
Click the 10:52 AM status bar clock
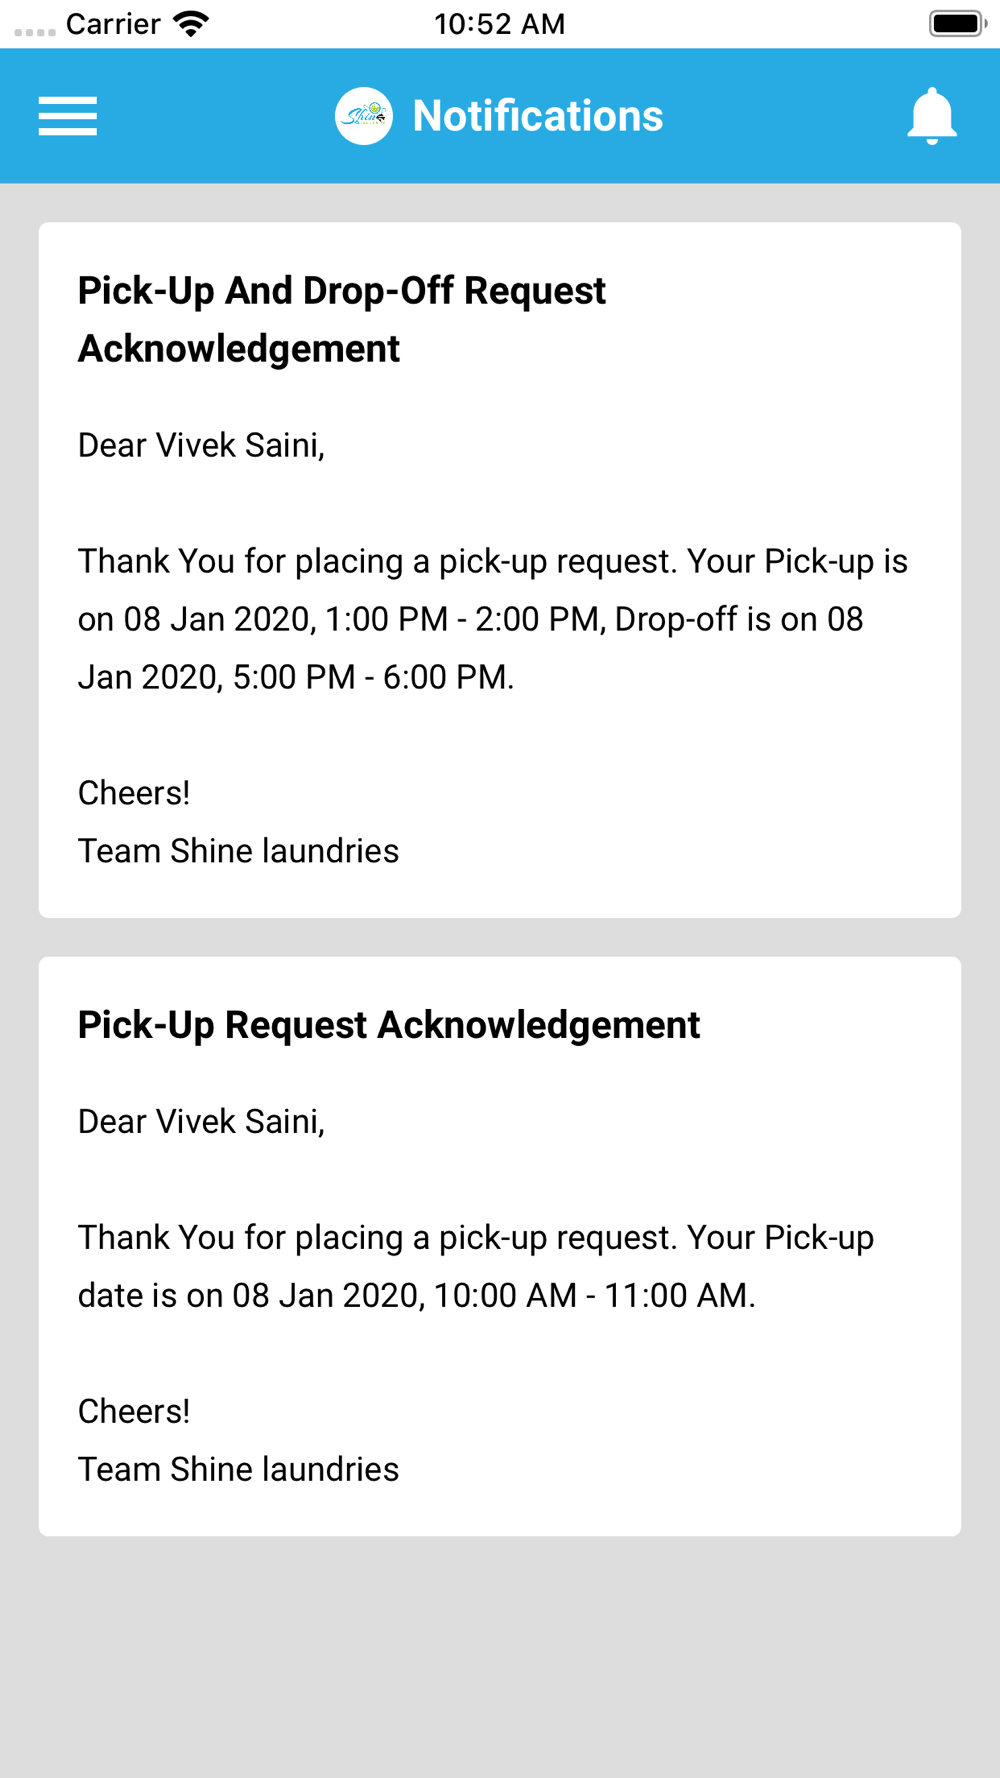499,24
